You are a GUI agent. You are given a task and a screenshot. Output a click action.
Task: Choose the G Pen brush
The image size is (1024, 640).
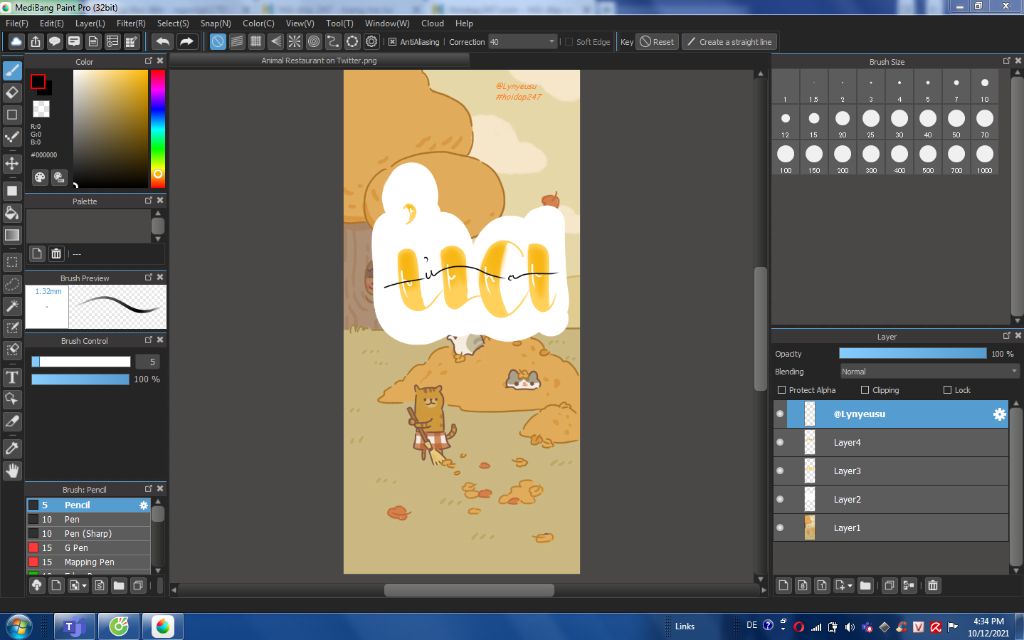[88, 547]
